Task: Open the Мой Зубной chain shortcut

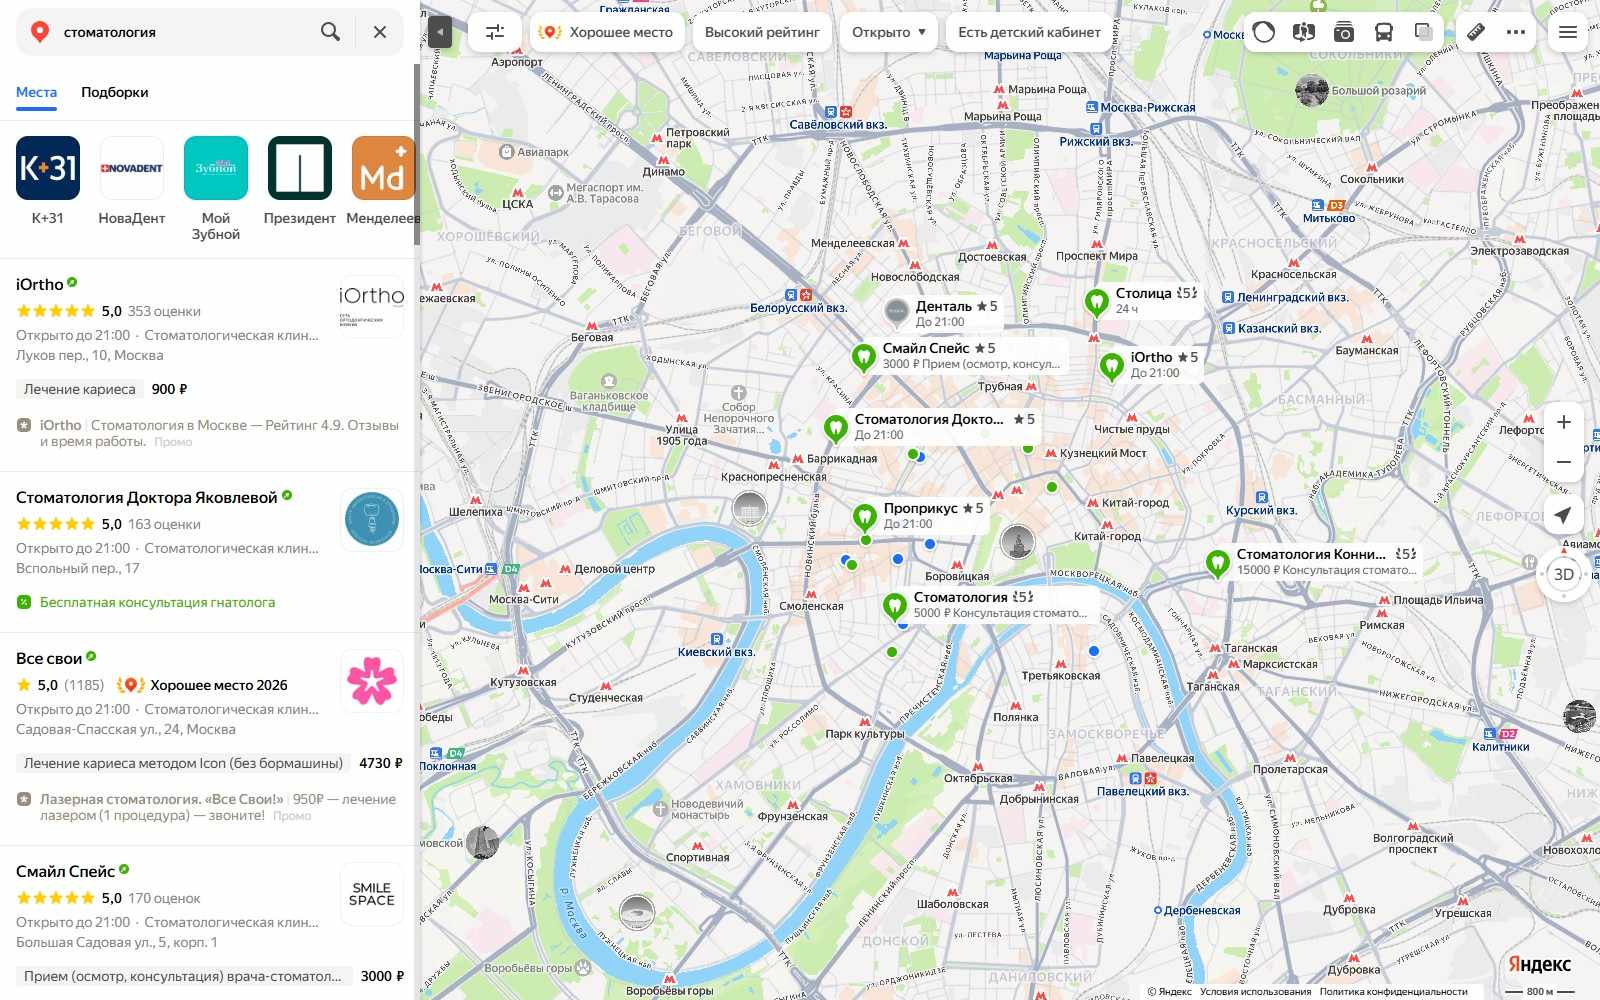Action: click(x=216, y=189)
